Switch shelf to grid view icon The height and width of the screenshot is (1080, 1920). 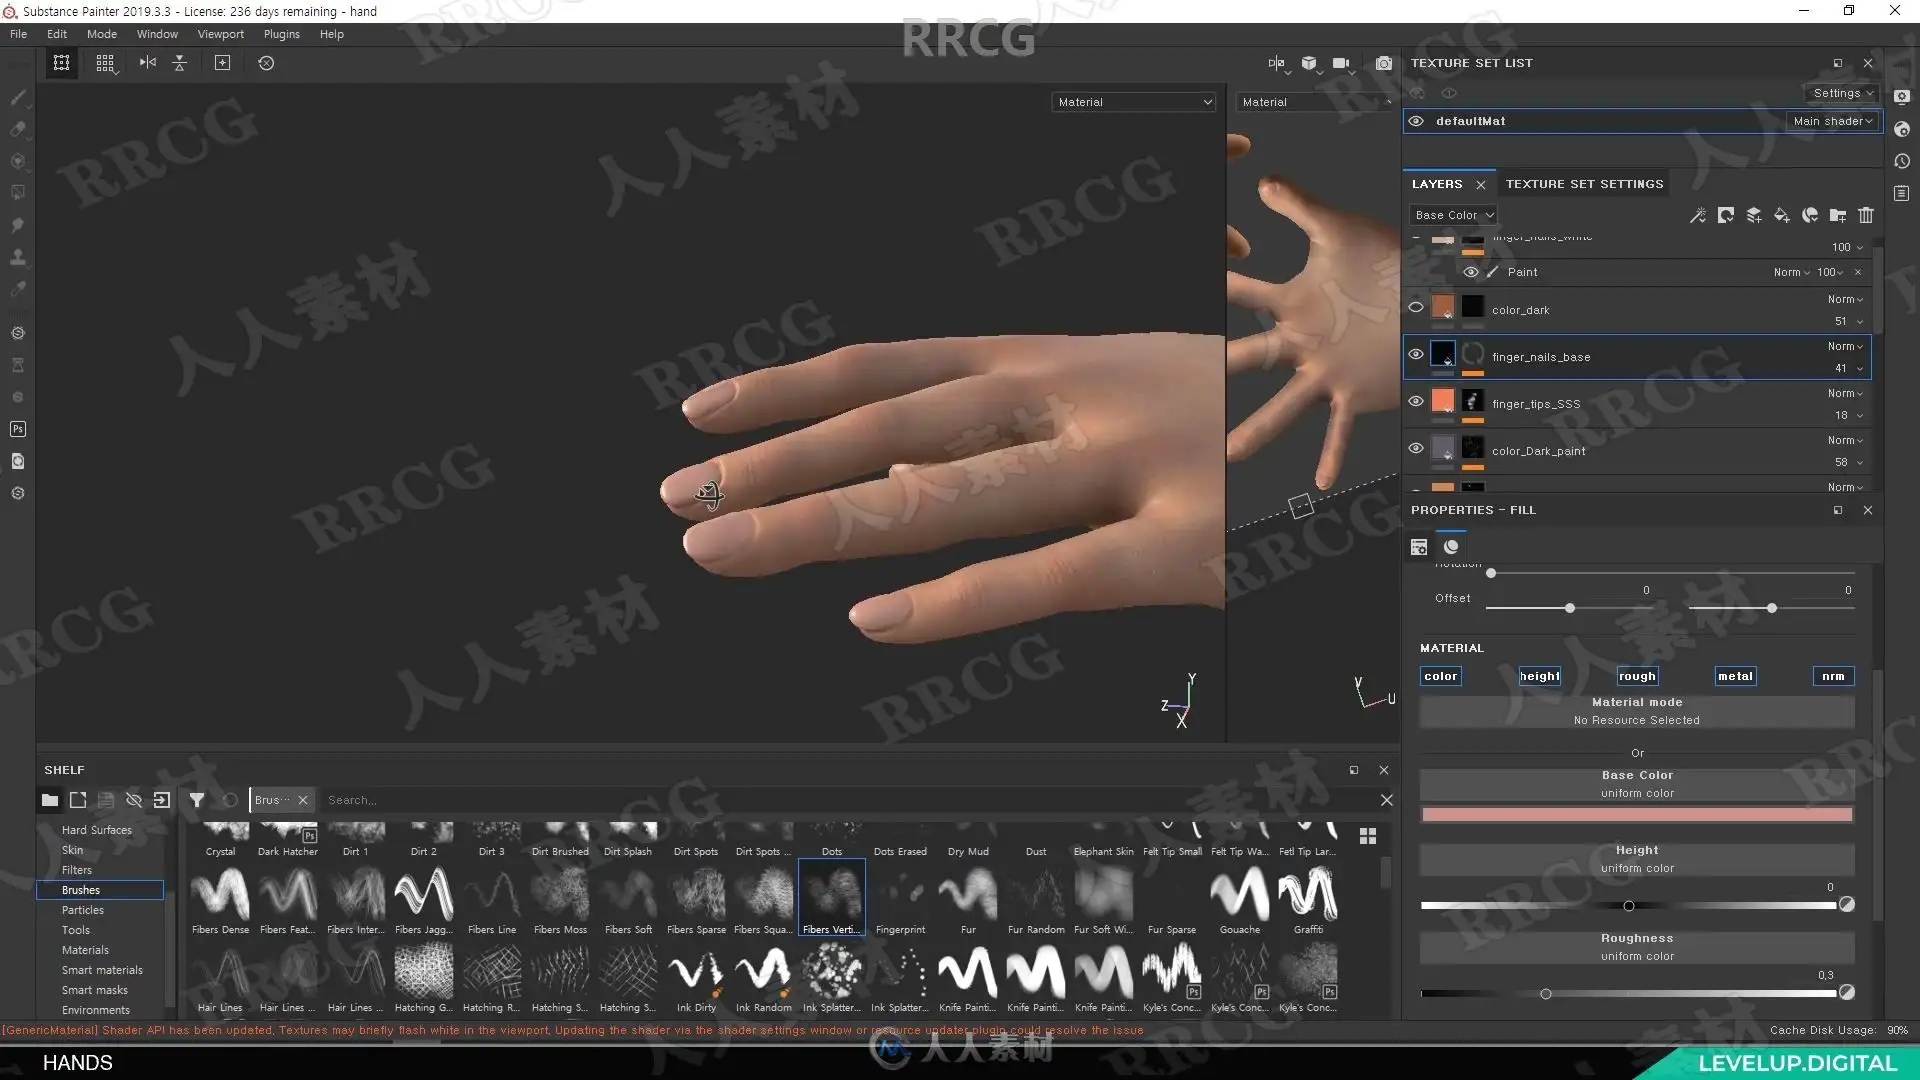(1368, 836)
